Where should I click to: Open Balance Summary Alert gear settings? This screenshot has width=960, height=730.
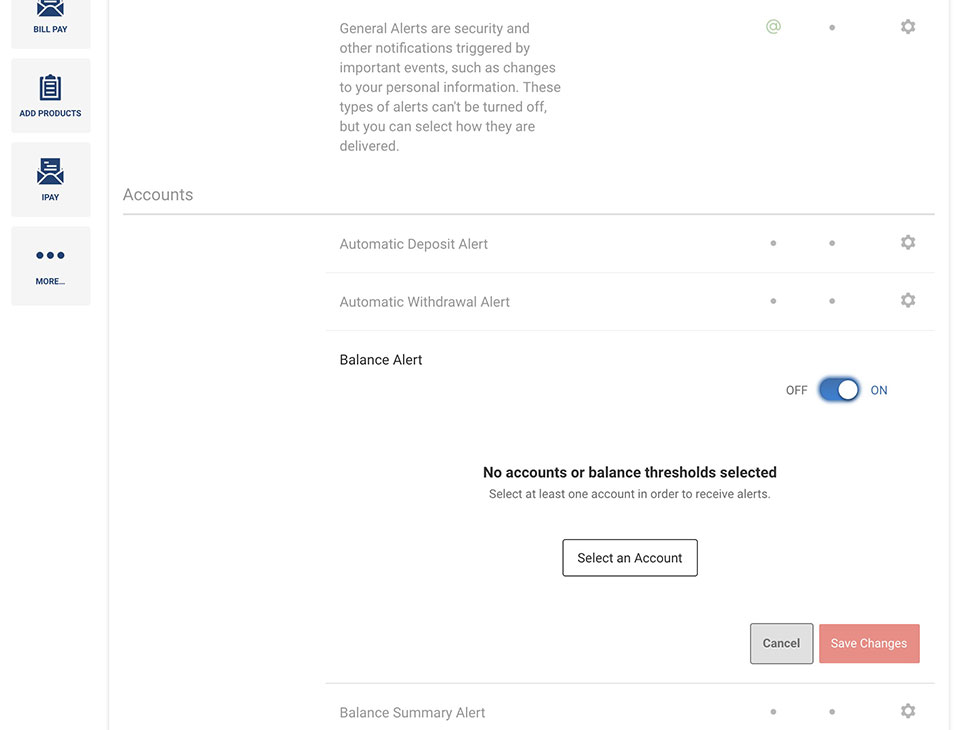(908, 711)
